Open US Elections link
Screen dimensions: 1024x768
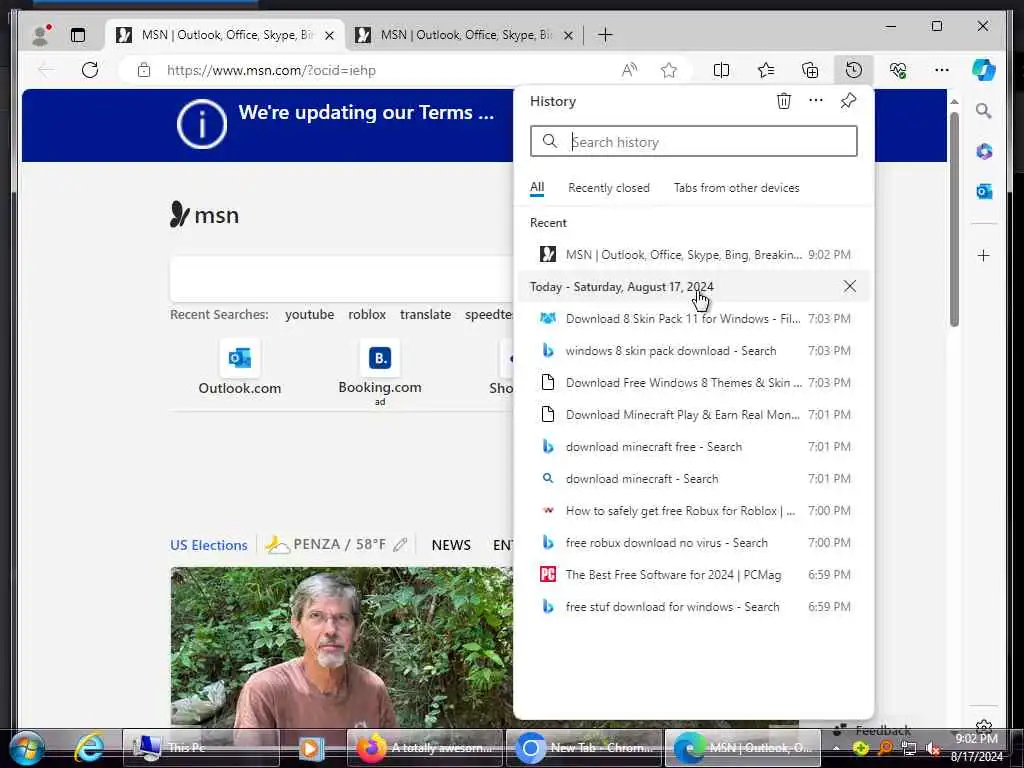209,545
